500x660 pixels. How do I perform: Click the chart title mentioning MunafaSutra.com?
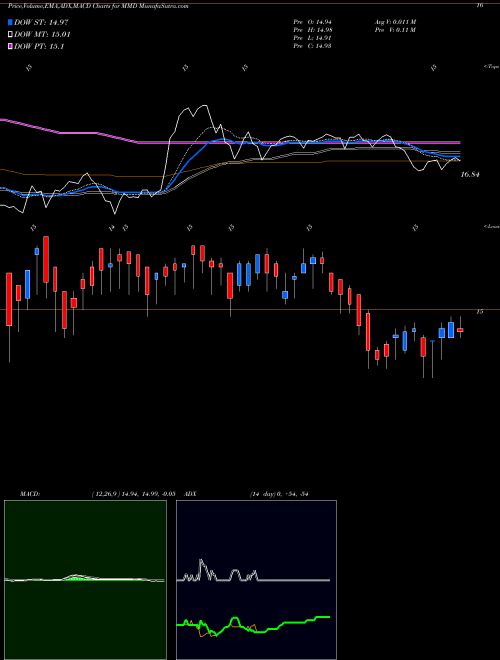98,6
